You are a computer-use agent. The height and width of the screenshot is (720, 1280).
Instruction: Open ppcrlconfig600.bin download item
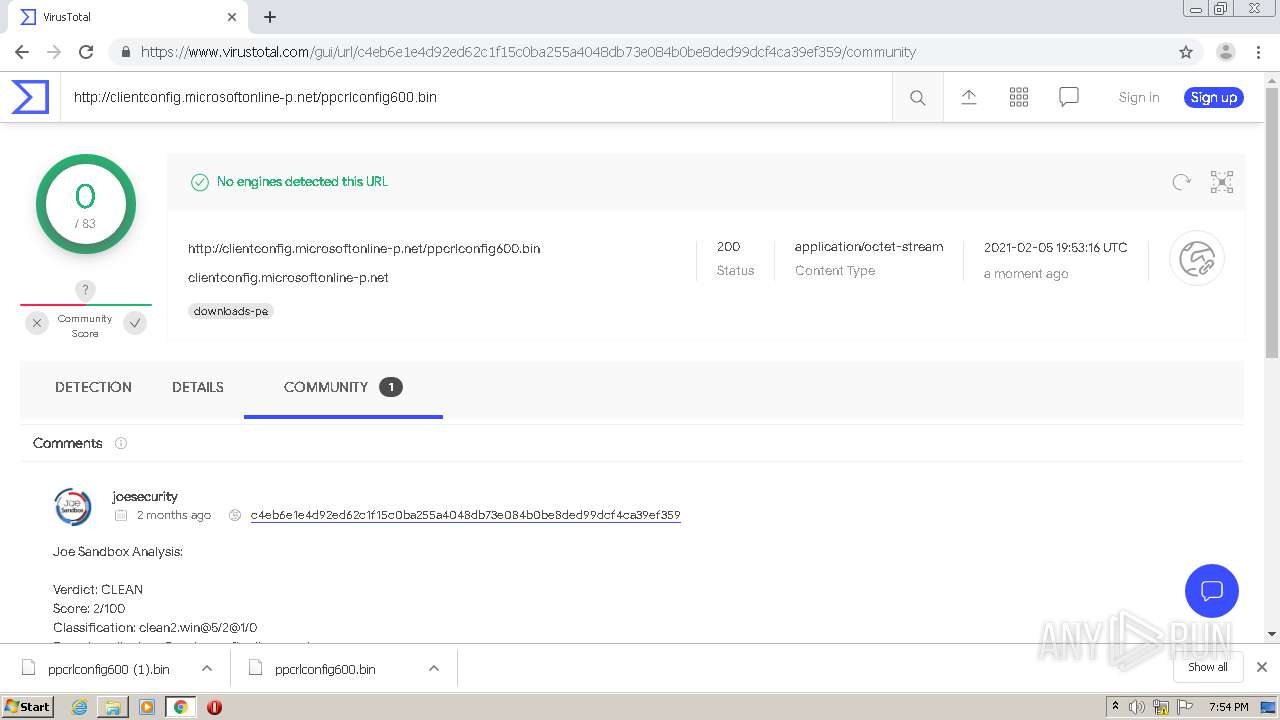click(x=326, y=669)
